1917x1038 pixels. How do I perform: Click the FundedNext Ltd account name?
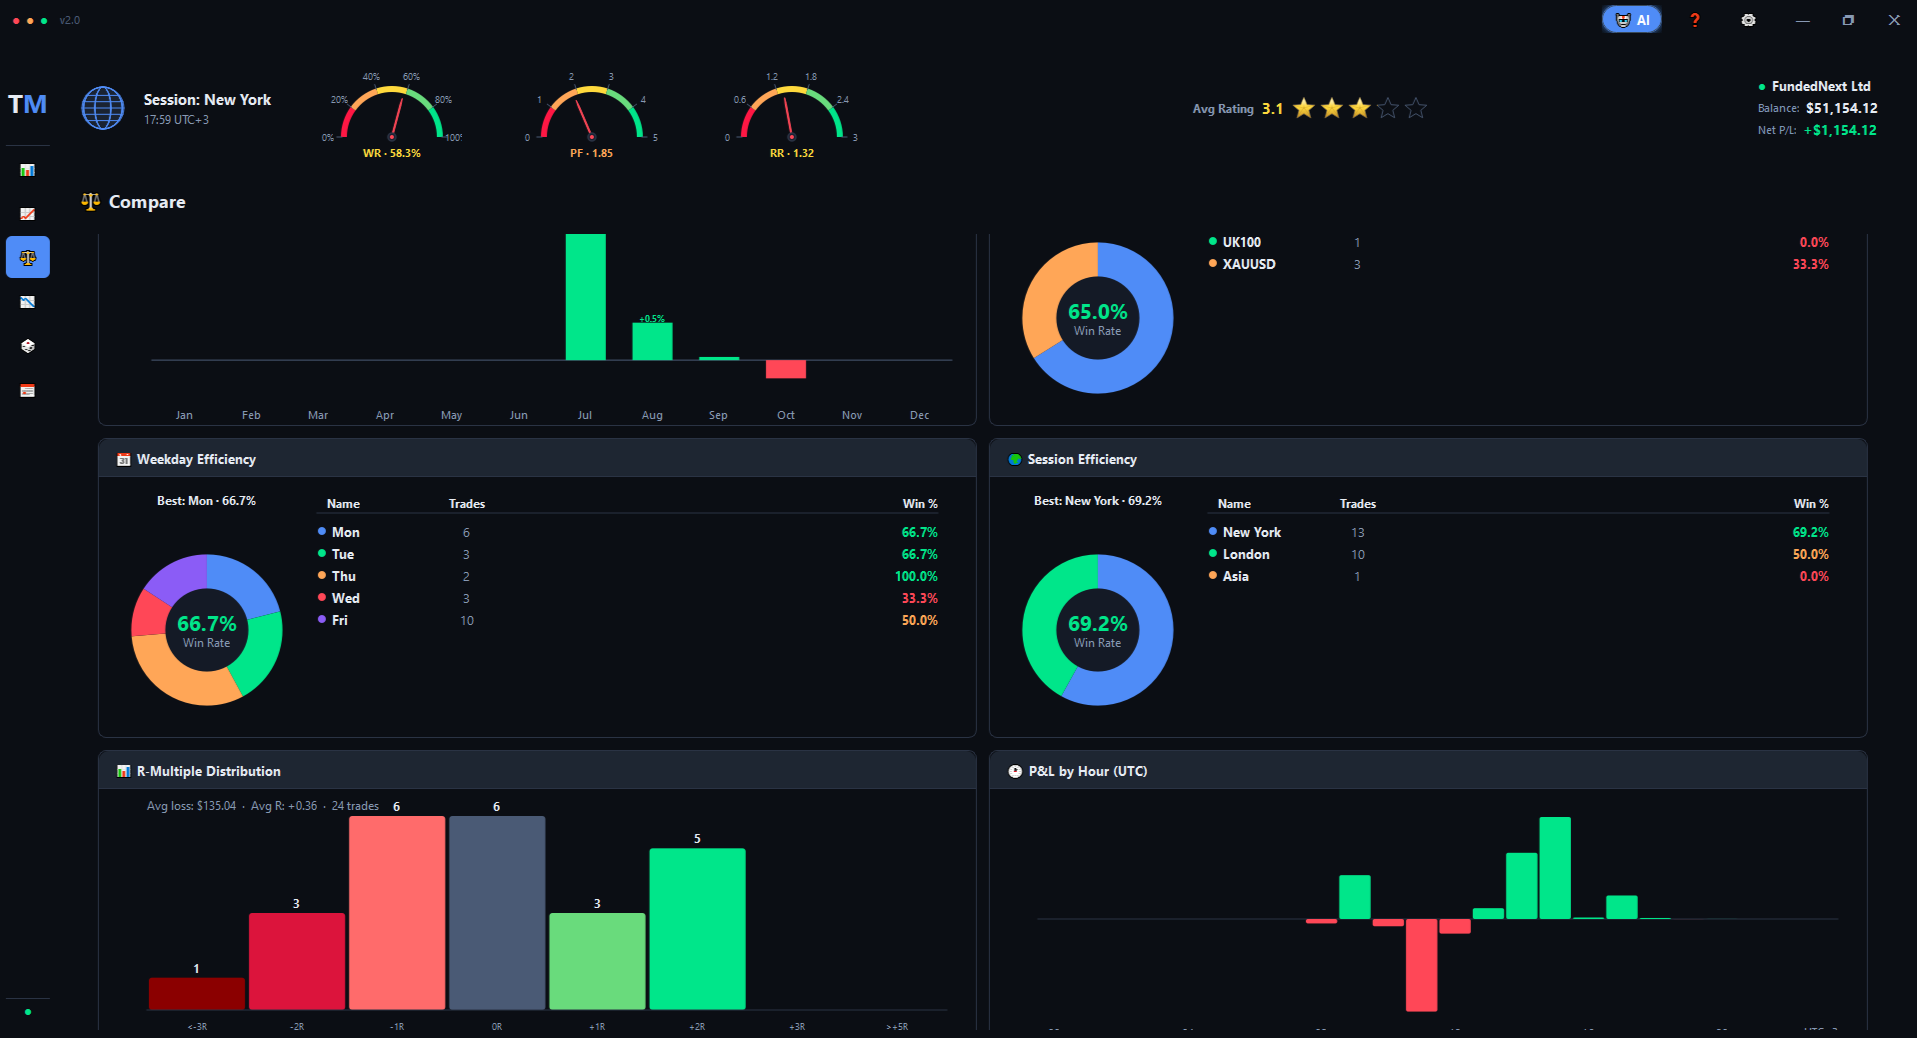(x=1820, y=86)
